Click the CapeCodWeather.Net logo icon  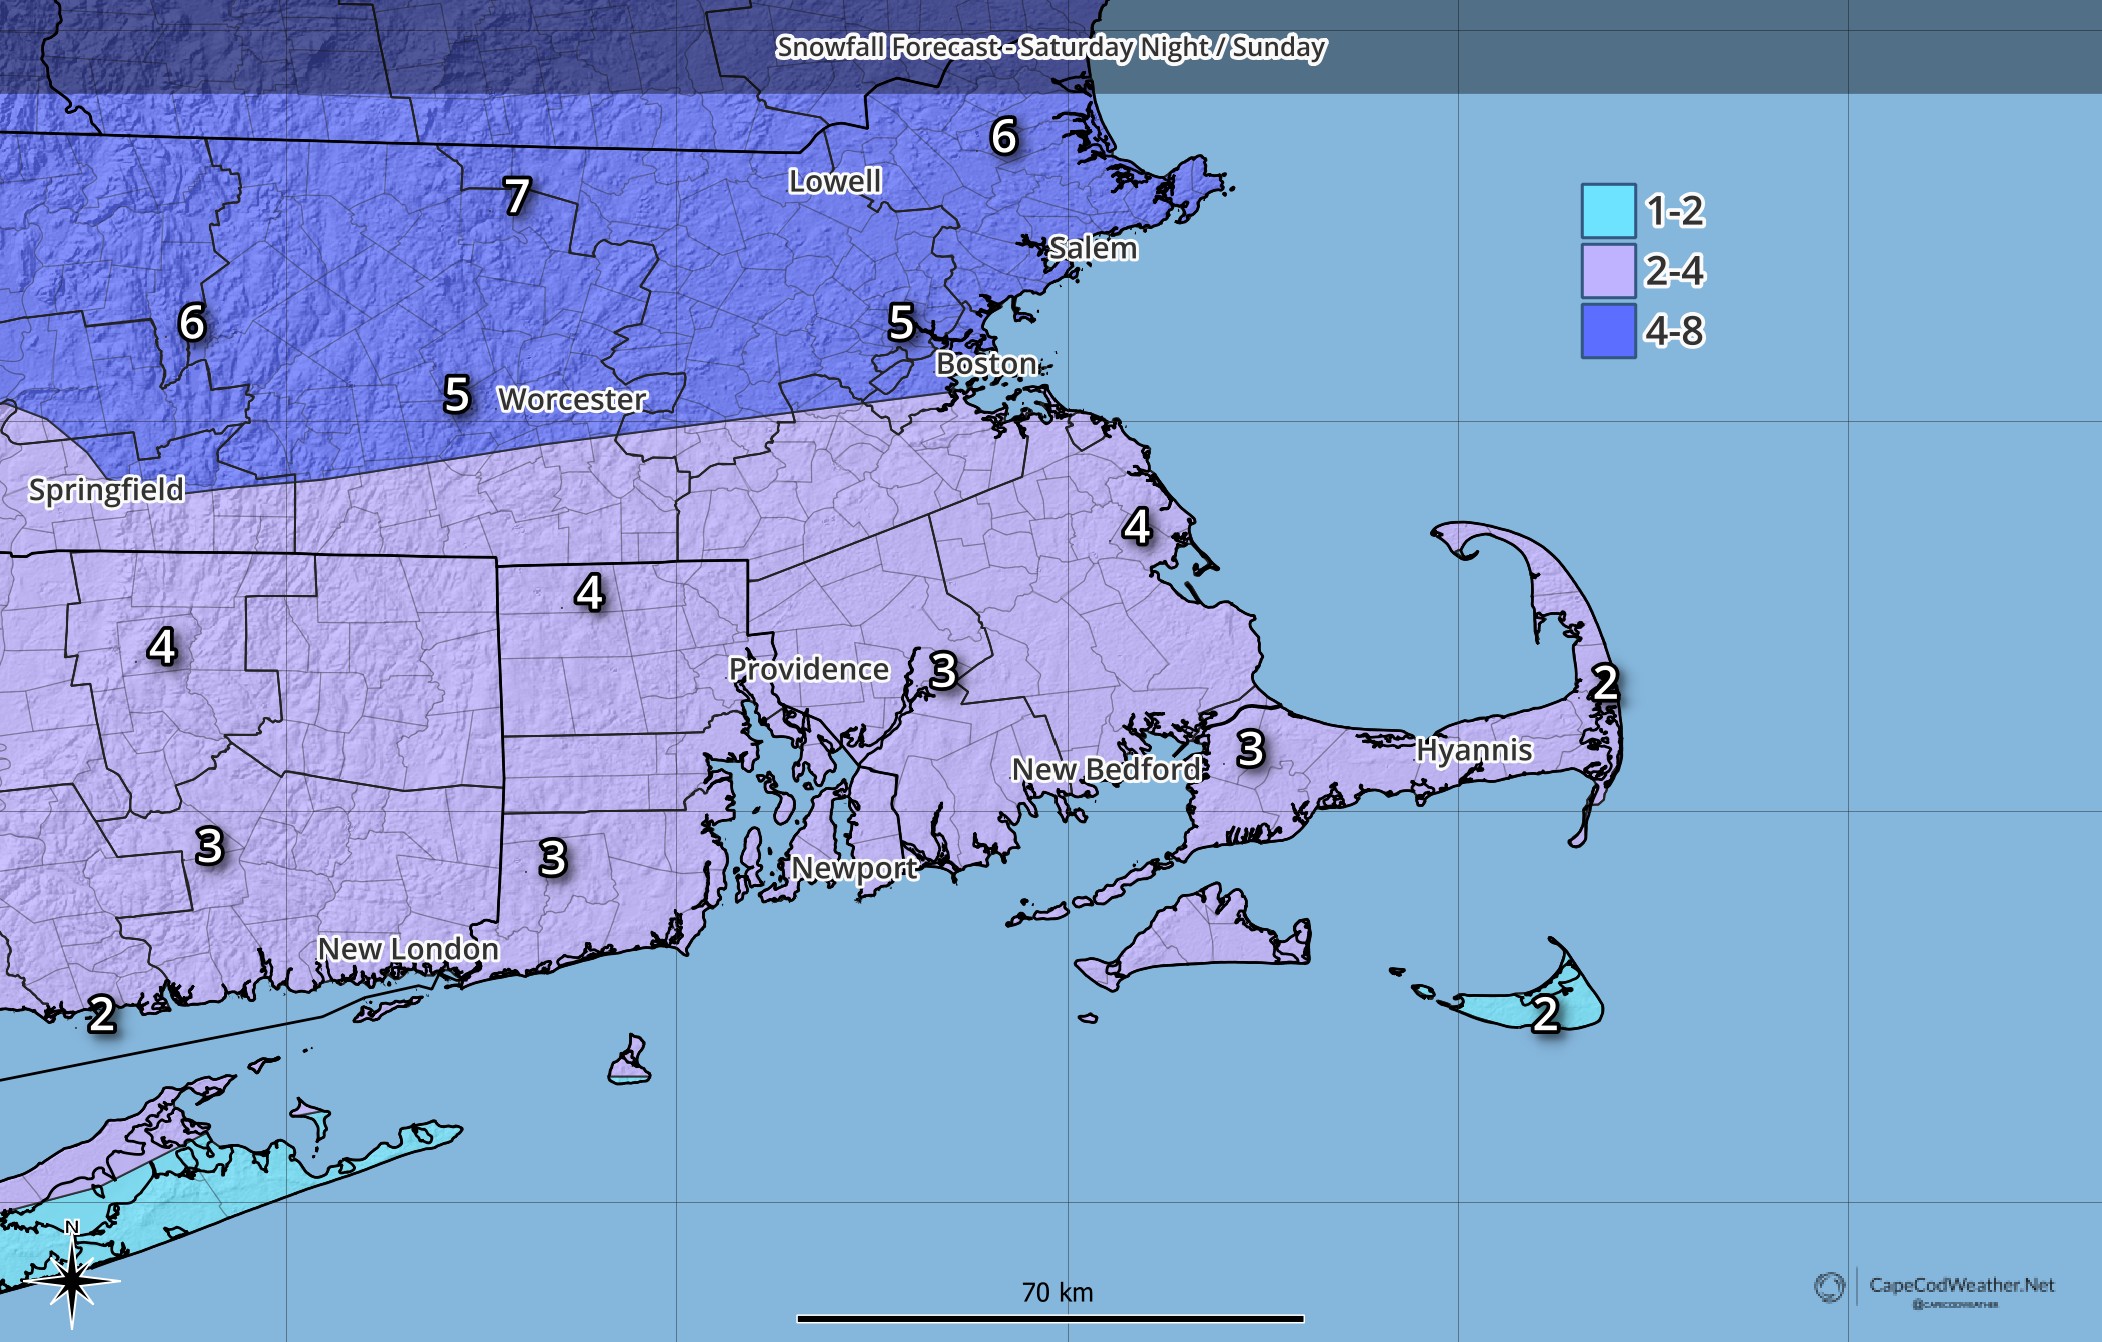pos(1829,1286)
